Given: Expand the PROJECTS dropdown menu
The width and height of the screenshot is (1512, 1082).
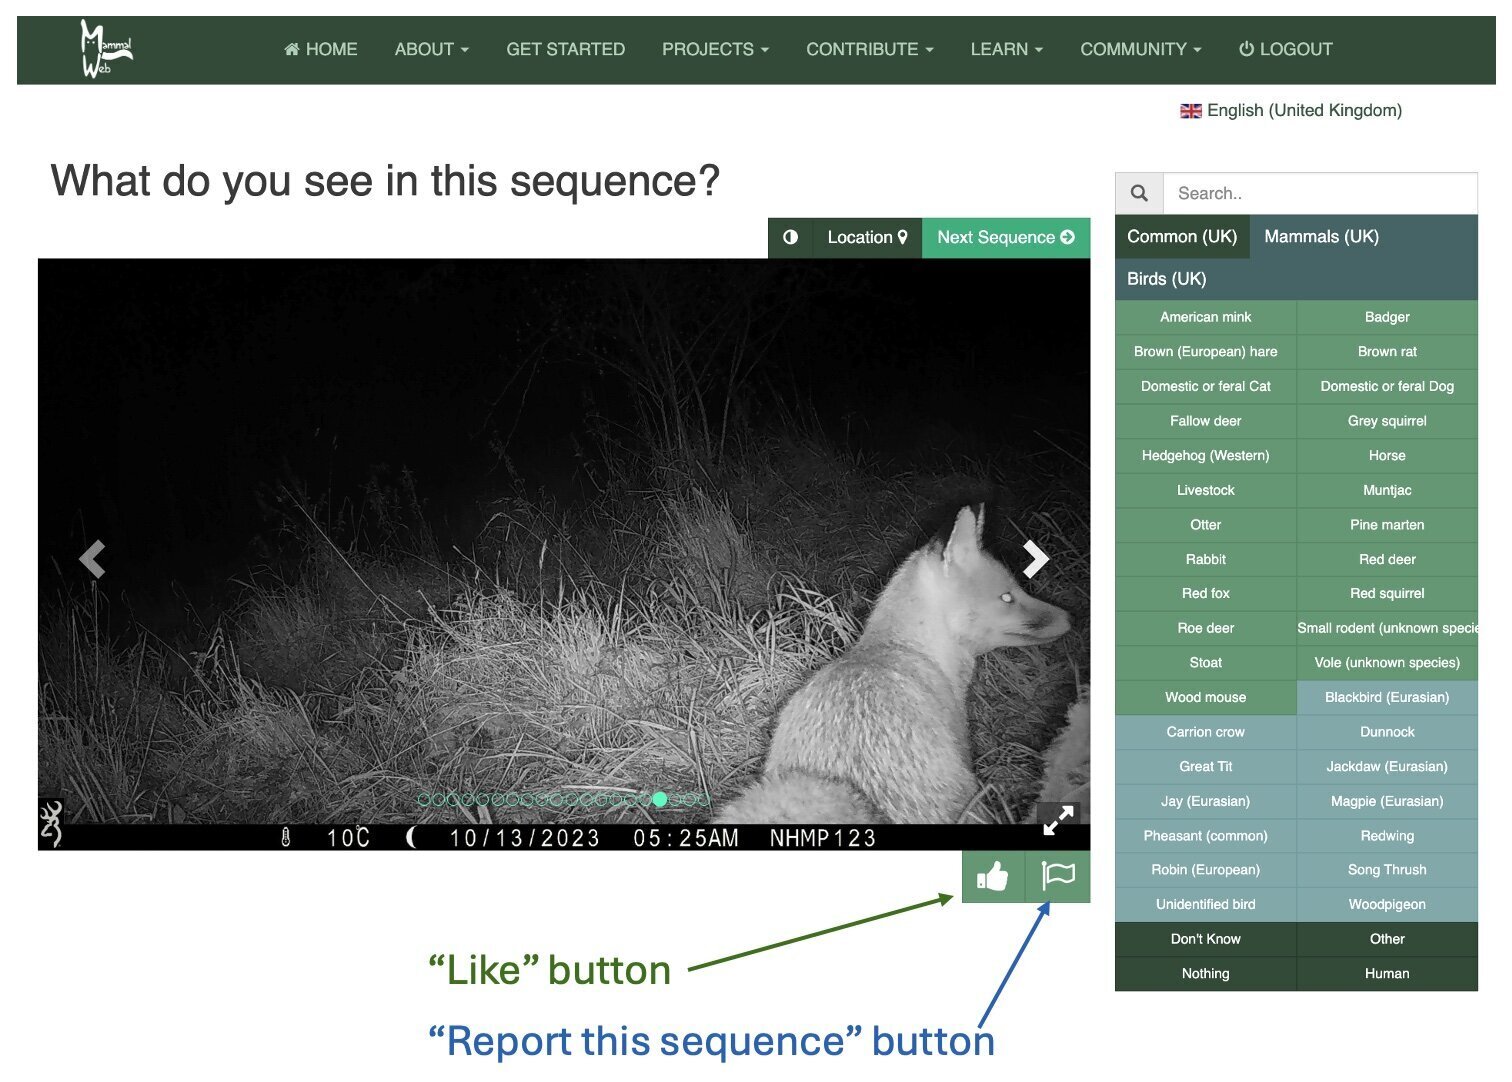Looking at the screenshot, I should point(715,49).
